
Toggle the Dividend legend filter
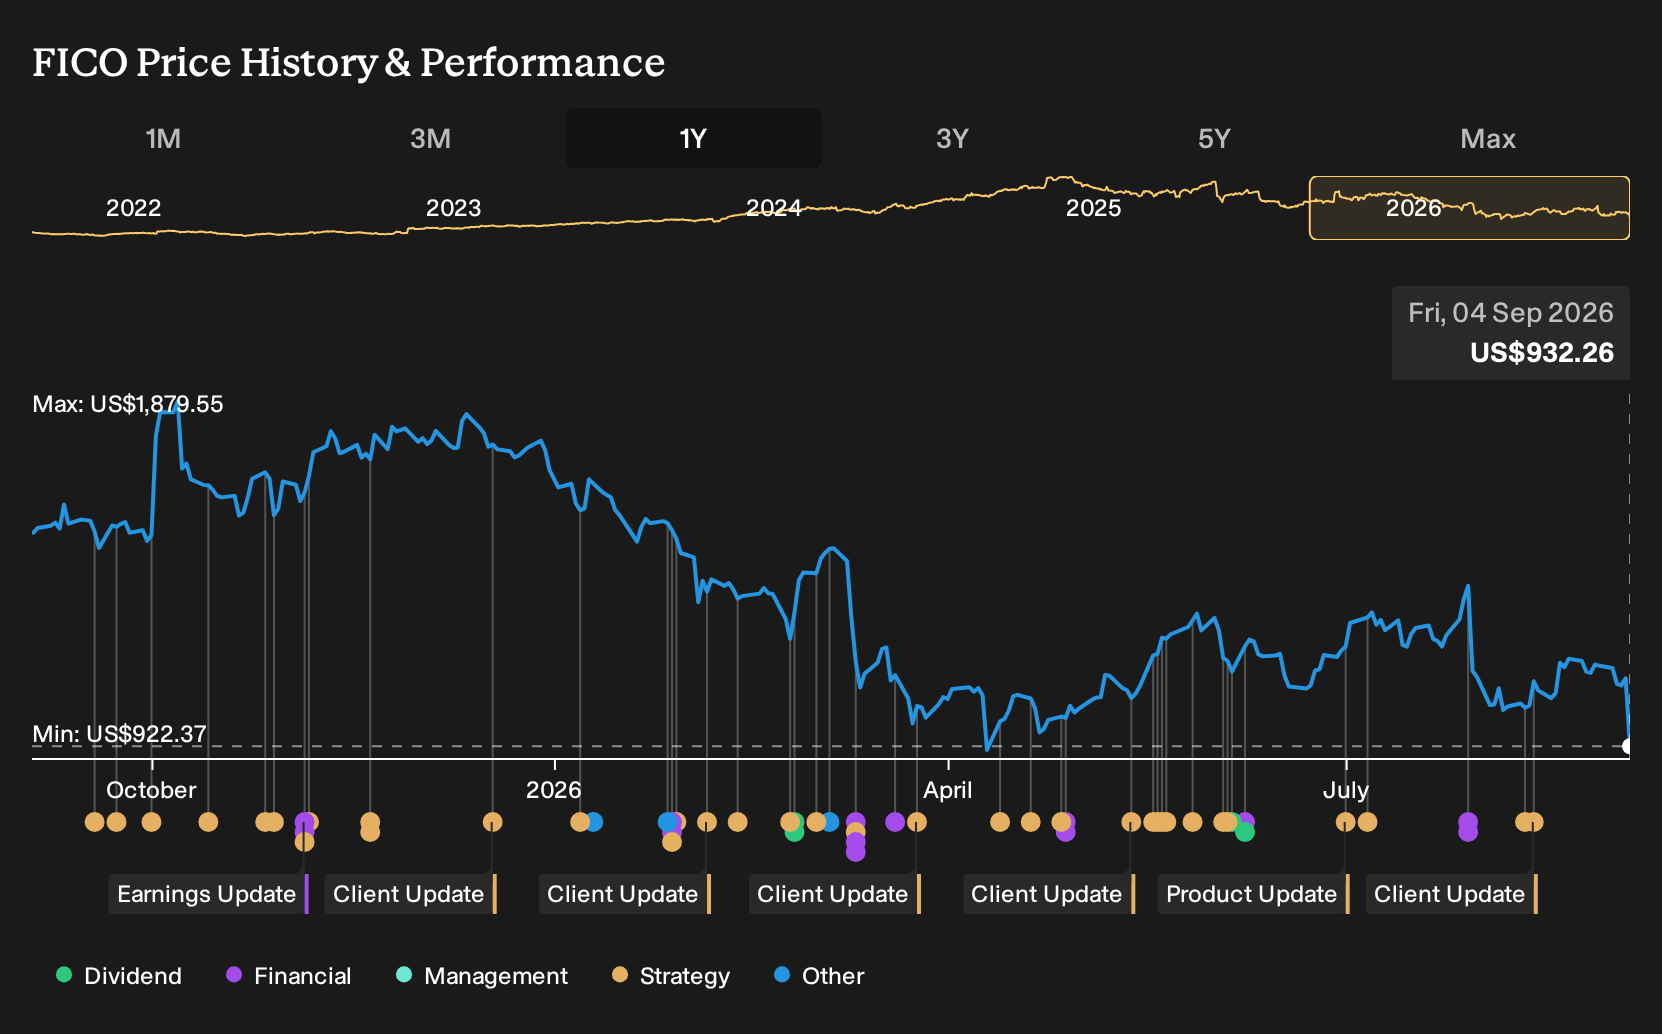click(x=119, y=976)
